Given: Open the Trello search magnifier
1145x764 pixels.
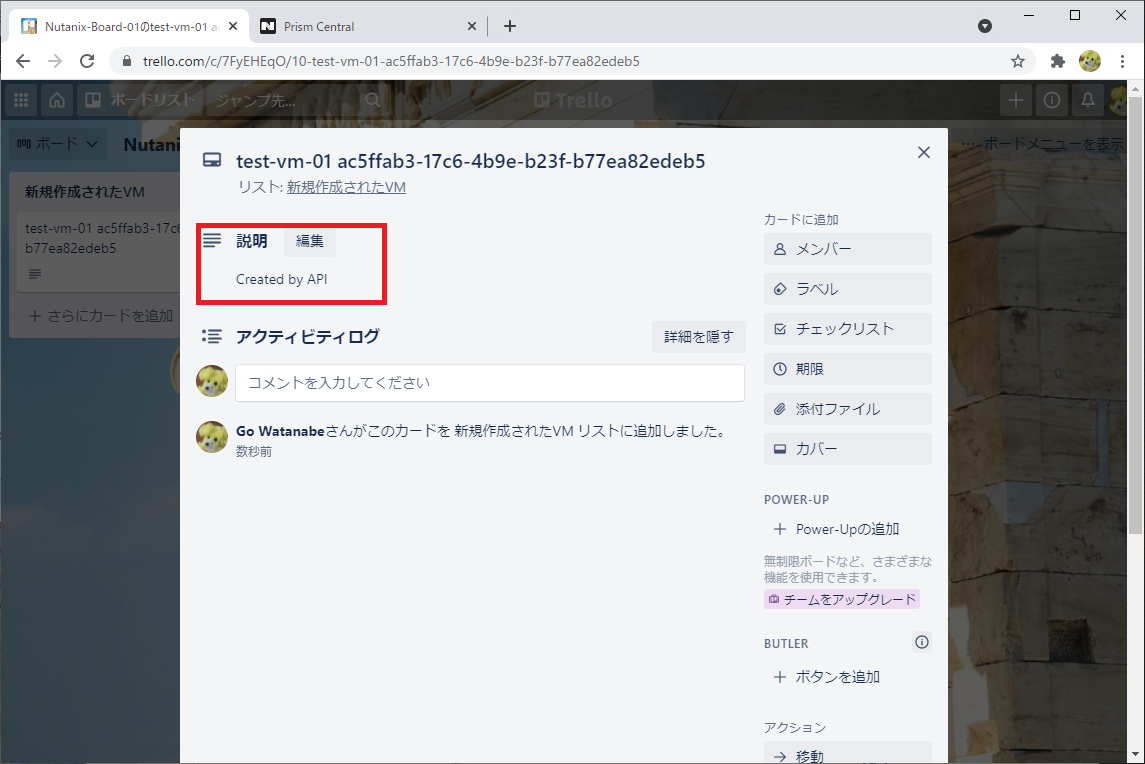Looking at the screenshot, I should [371, 100].
